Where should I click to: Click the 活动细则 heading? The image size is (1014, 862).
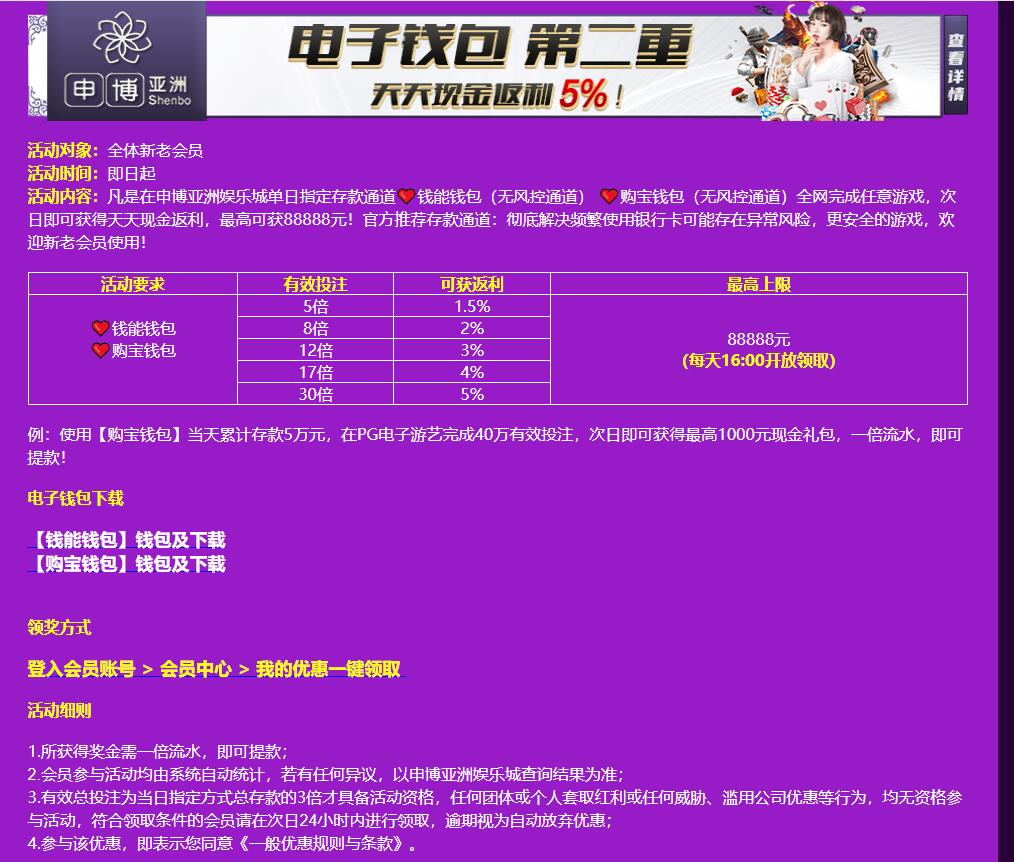pos(59,711)
